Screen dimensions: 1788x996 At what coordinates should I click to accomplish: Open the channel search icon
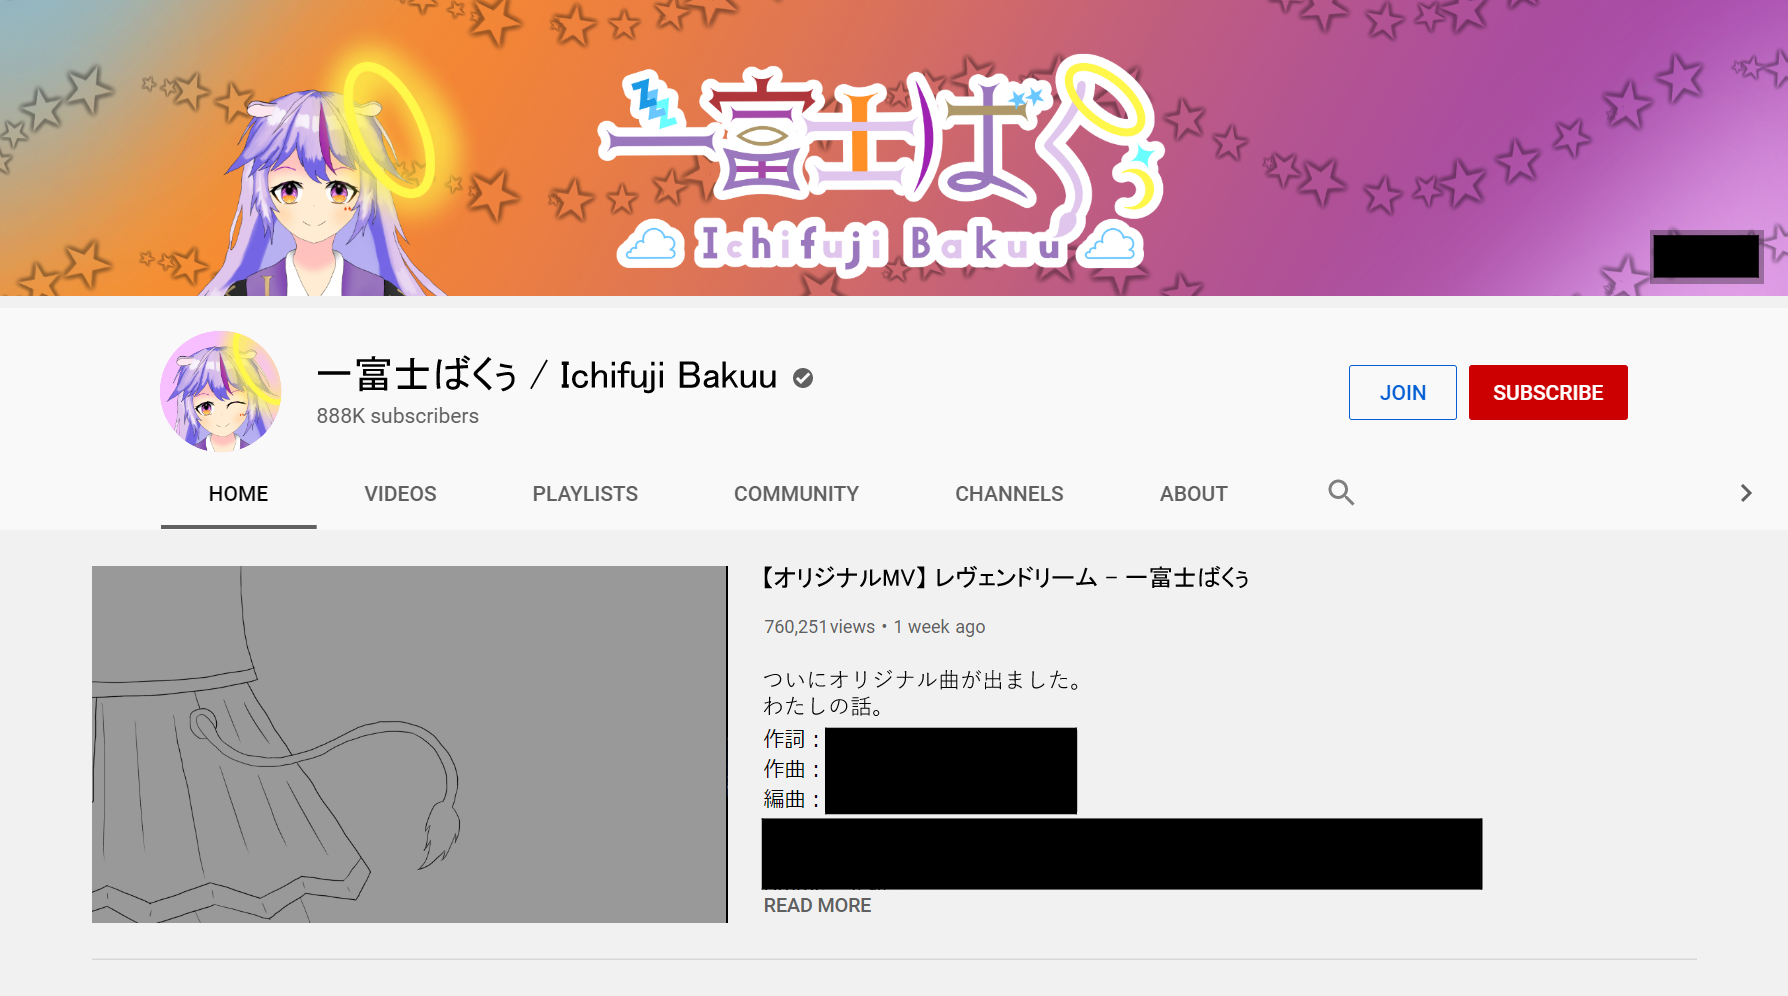click(1341, 492)
